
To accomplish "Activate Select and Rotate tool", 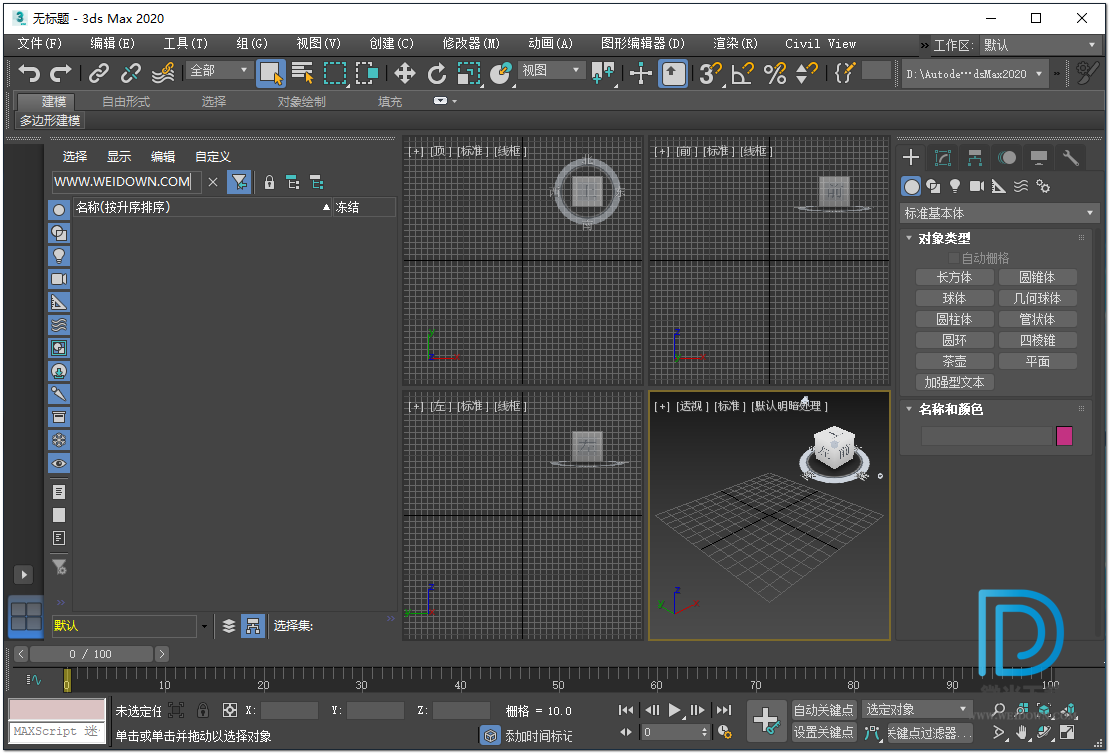I will tap(437, 73).
